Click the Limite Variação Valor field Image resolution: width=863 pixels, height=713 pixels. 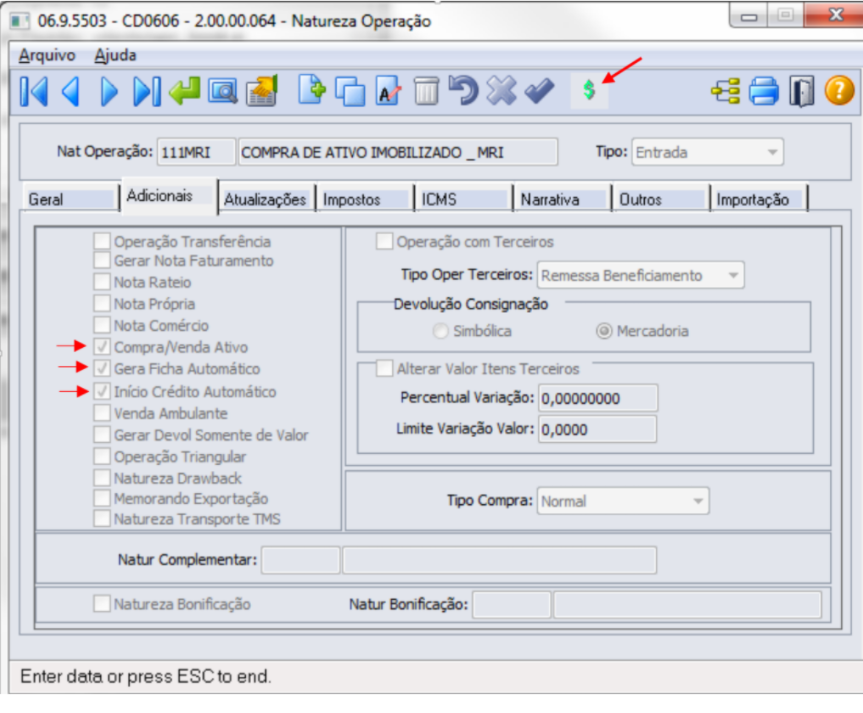598,429
